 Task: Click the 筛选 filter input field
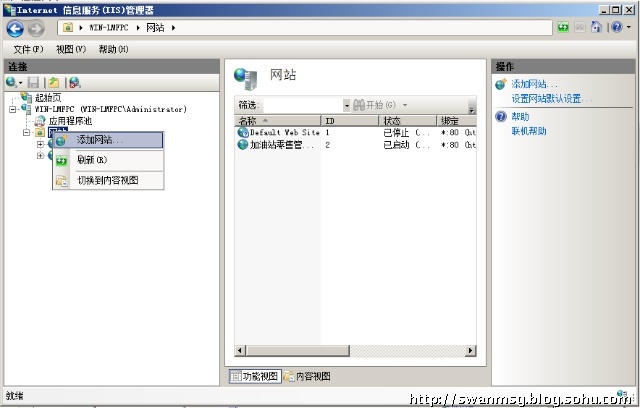coord(303,105)
